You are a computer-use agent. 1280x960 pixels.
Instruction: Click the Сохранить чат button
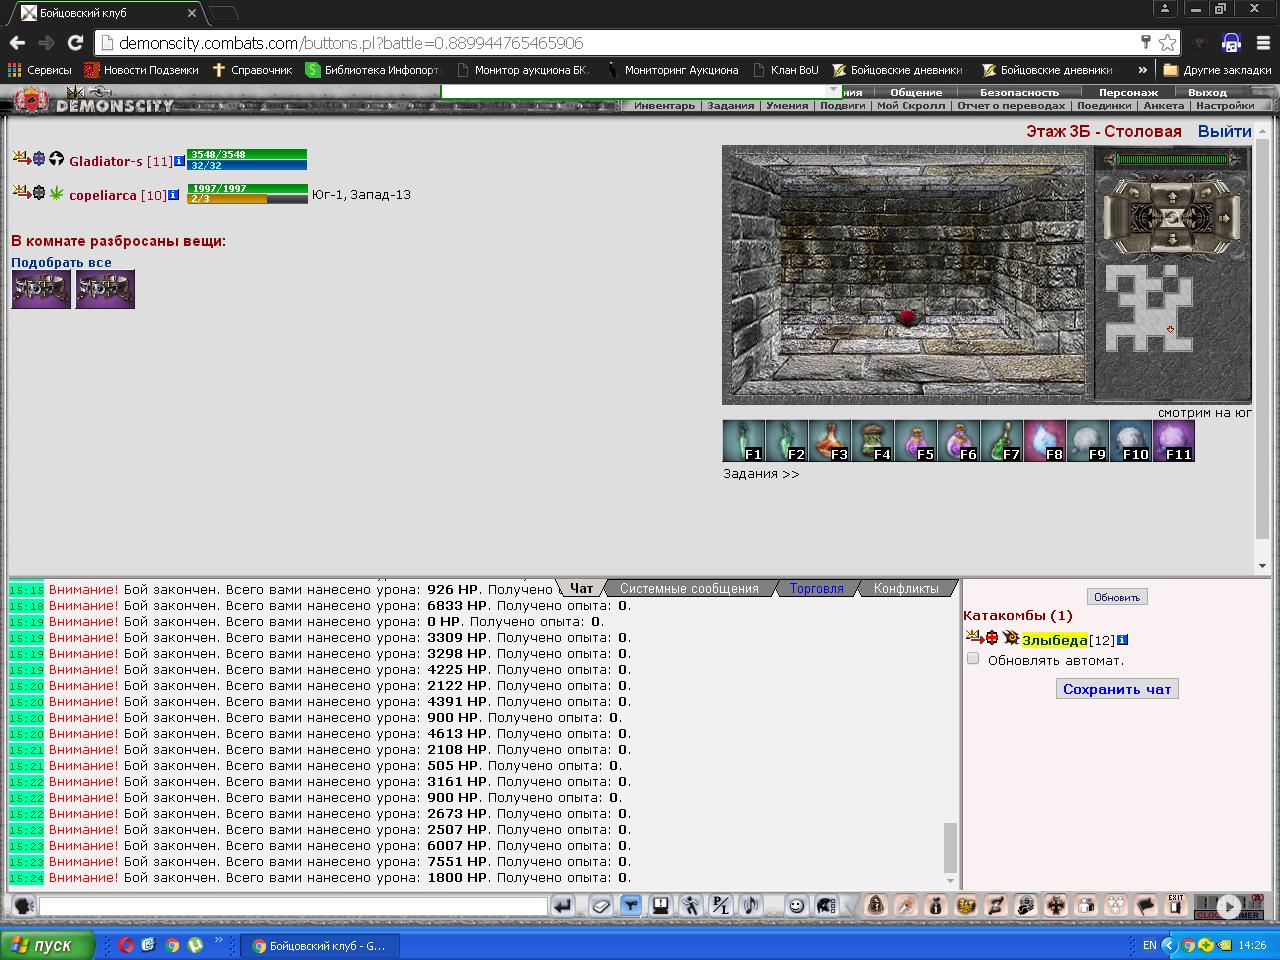[x=1117, y=689]
